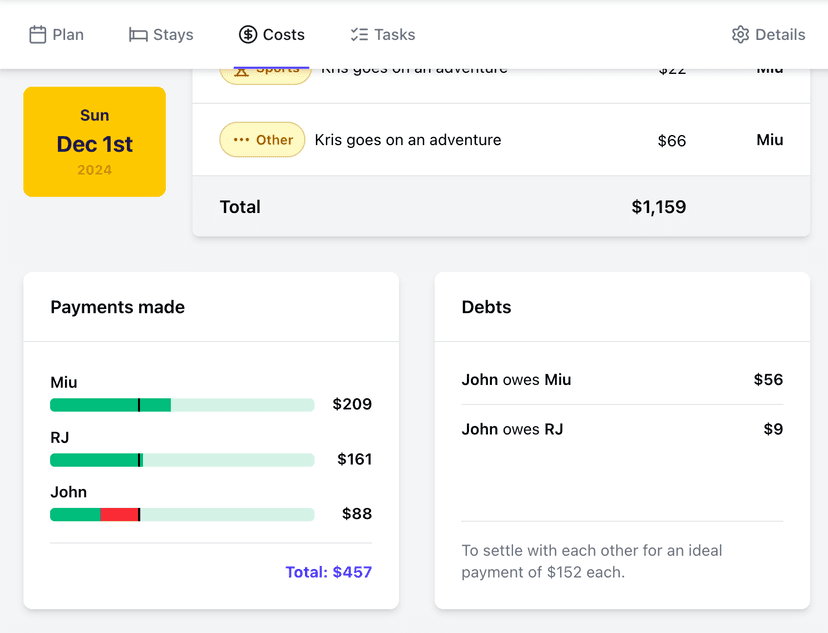Select the yellow Sun Dec 1st date card
828x633 pixels.
click(x=94, y=141)
